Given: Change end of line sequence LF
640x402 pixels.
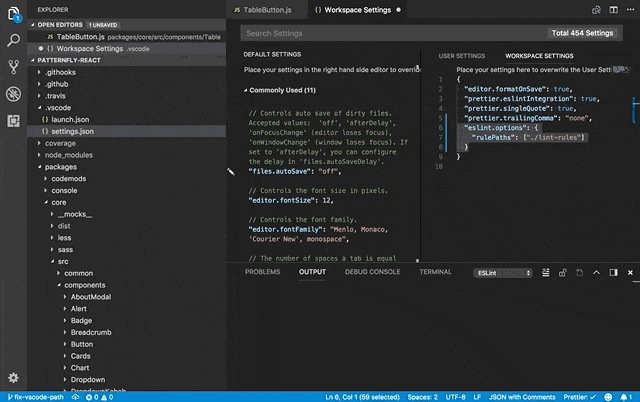Looking at the screenshot, I should point(477,397).
